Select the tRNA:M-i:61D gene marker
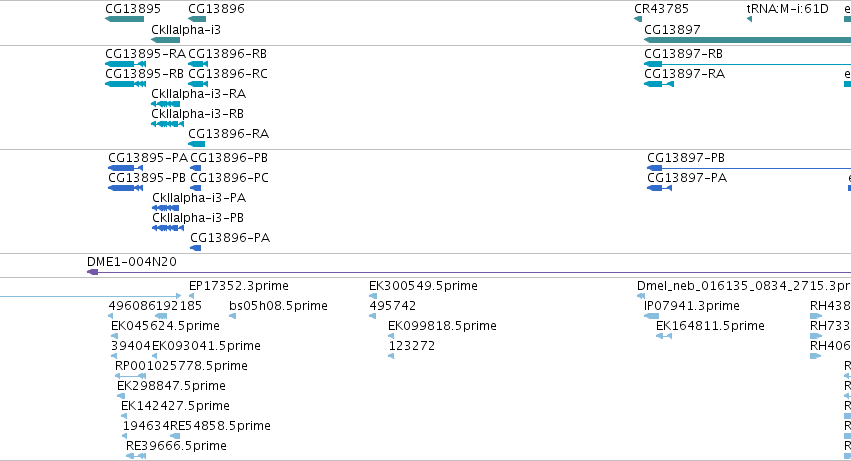The image size is (851, 461). click(x=750, y=19)
